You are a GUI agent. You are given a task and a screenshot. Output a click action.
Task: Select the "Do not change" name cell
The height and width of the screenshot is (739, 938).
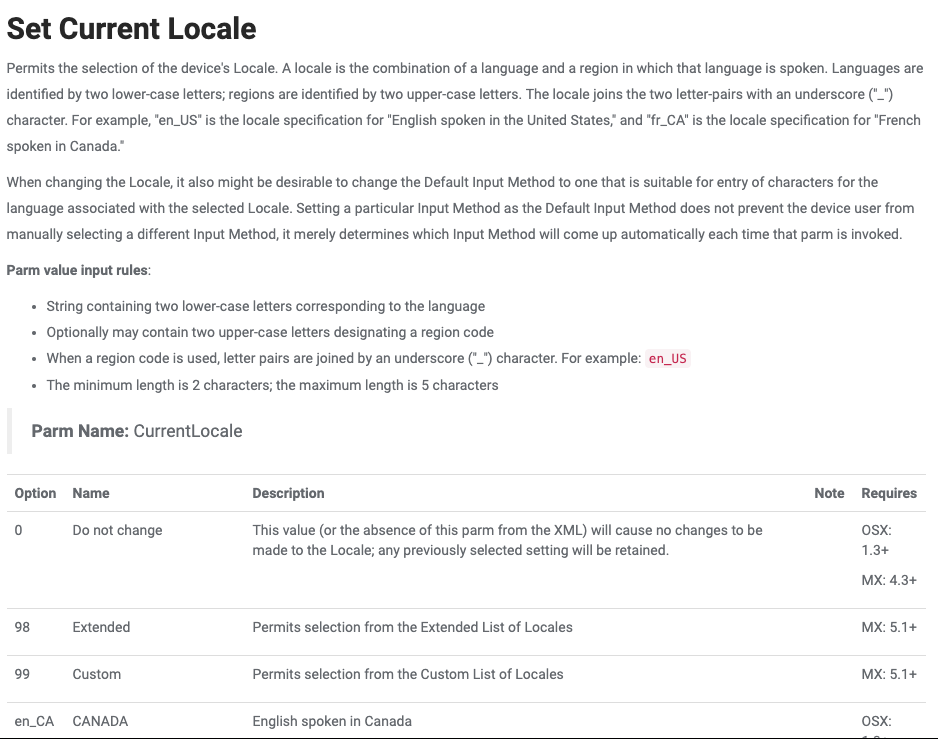117,530
